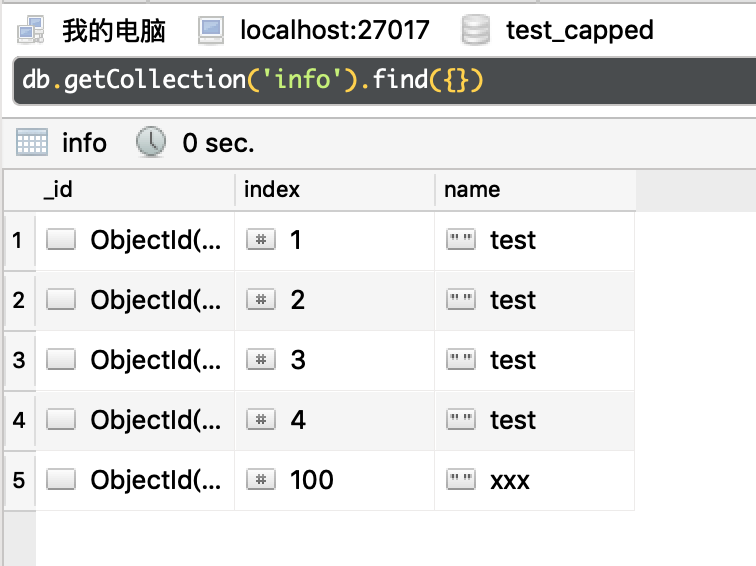The width and height of the screenshot is (756, 566).
Task: Click the 0 sec. execution time text
Action: [218, 143]
